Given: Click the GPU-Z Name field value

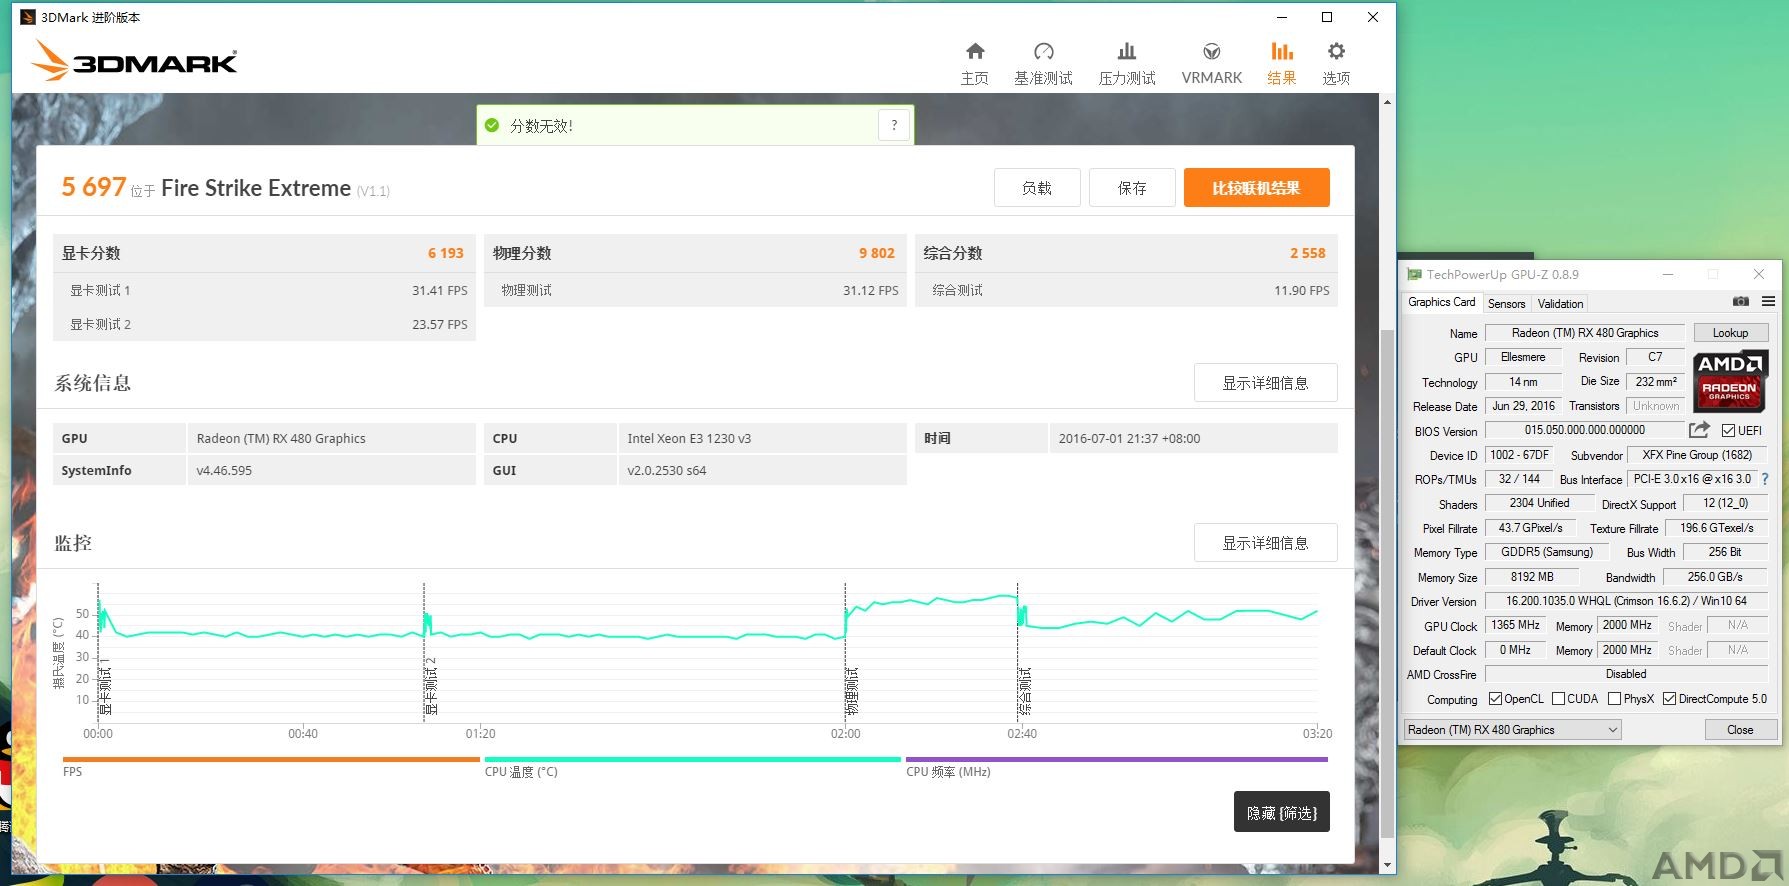Looking at the screenshot, I should pos(1585,333).
